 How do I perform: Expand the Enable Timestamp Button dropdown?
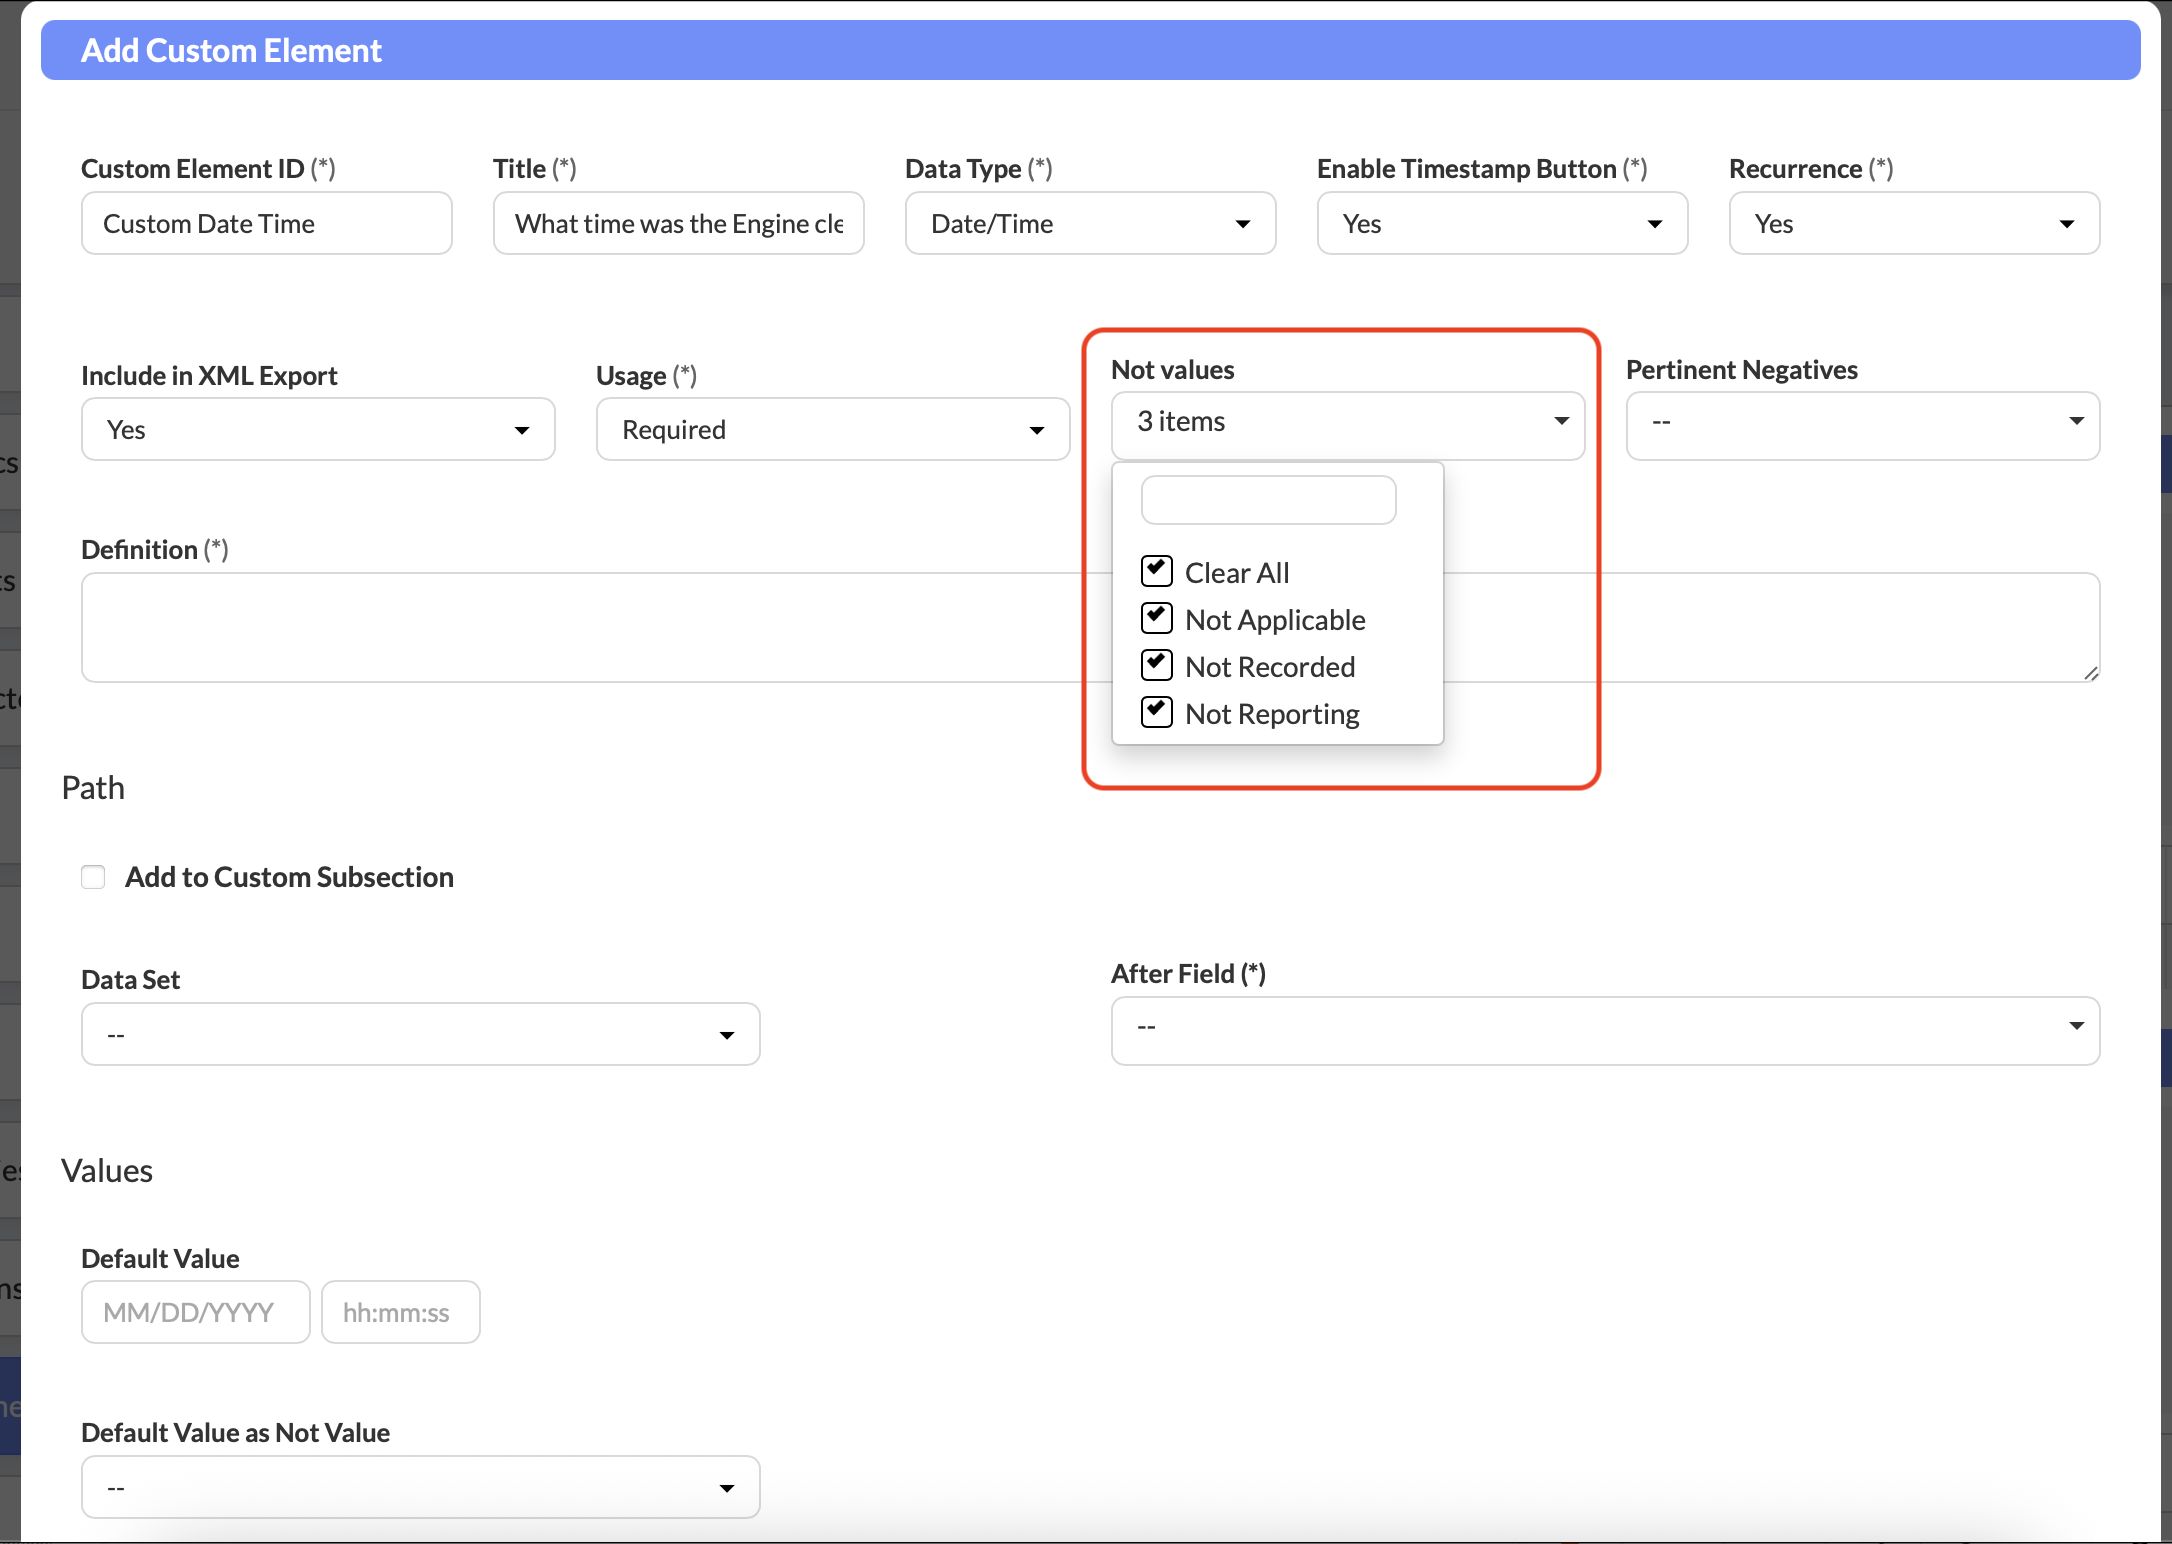pyautogui.click(x=1502, y=224)
